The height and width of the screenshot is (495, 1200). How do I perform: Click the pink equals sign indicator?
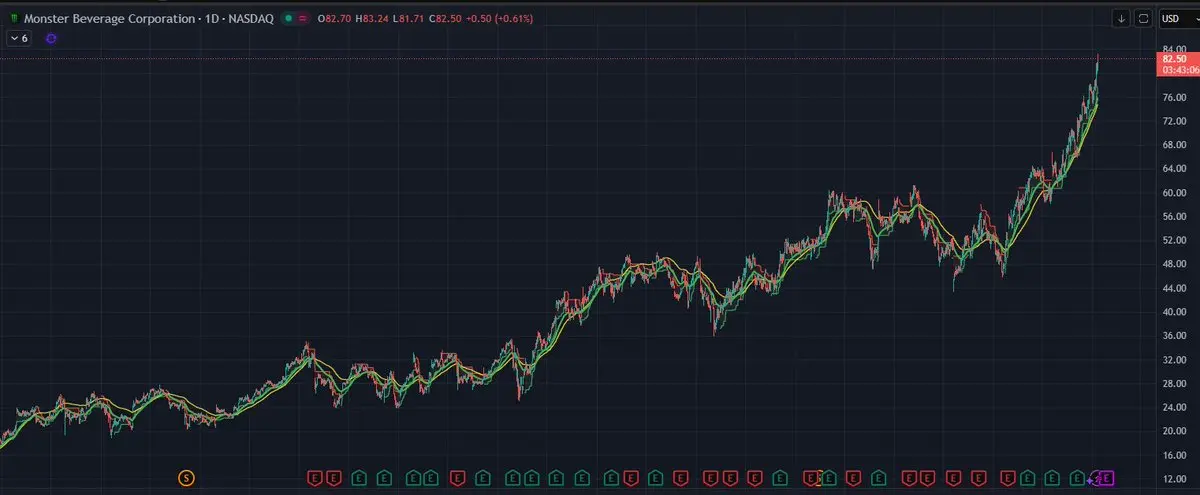click(x=303, y=18)
